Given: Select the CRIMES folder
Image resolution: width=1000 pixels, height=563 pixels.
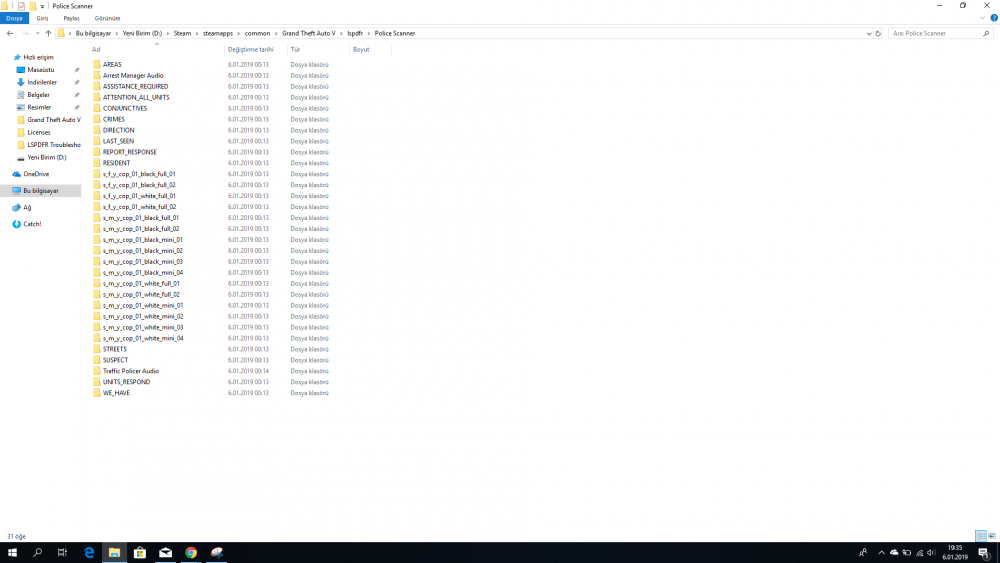Looking at the screenshot, I should pyautogui.click(x=114, y=119).
